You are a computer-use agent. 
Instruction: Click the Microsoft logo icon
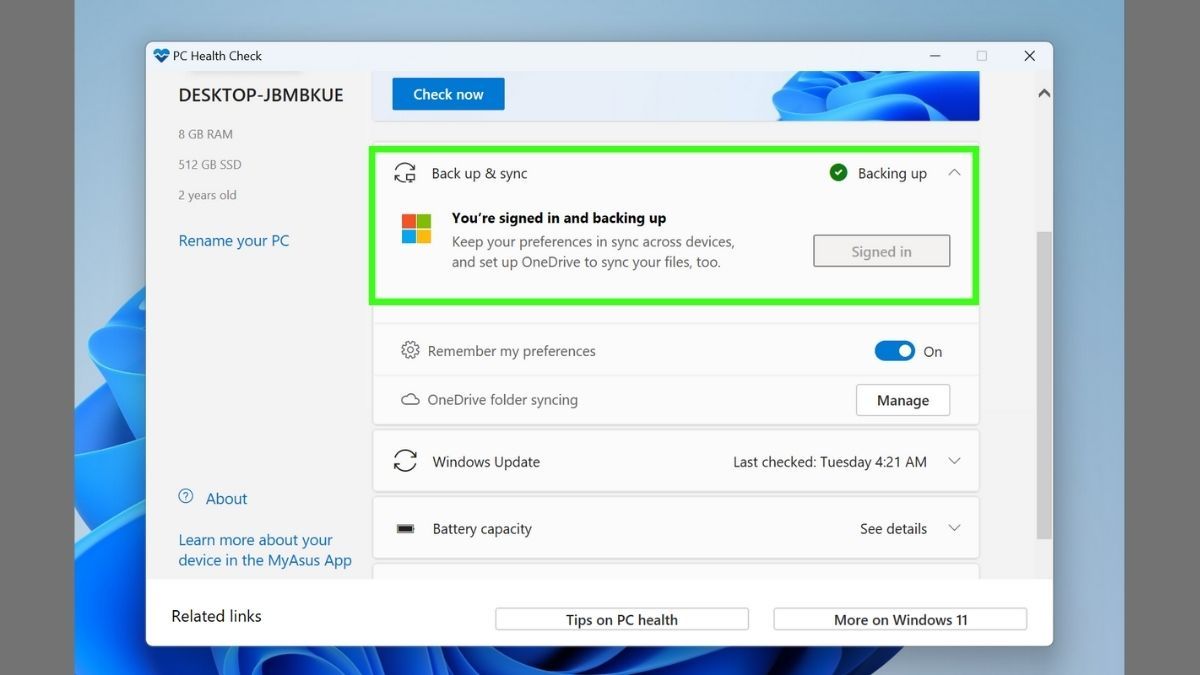416,229
